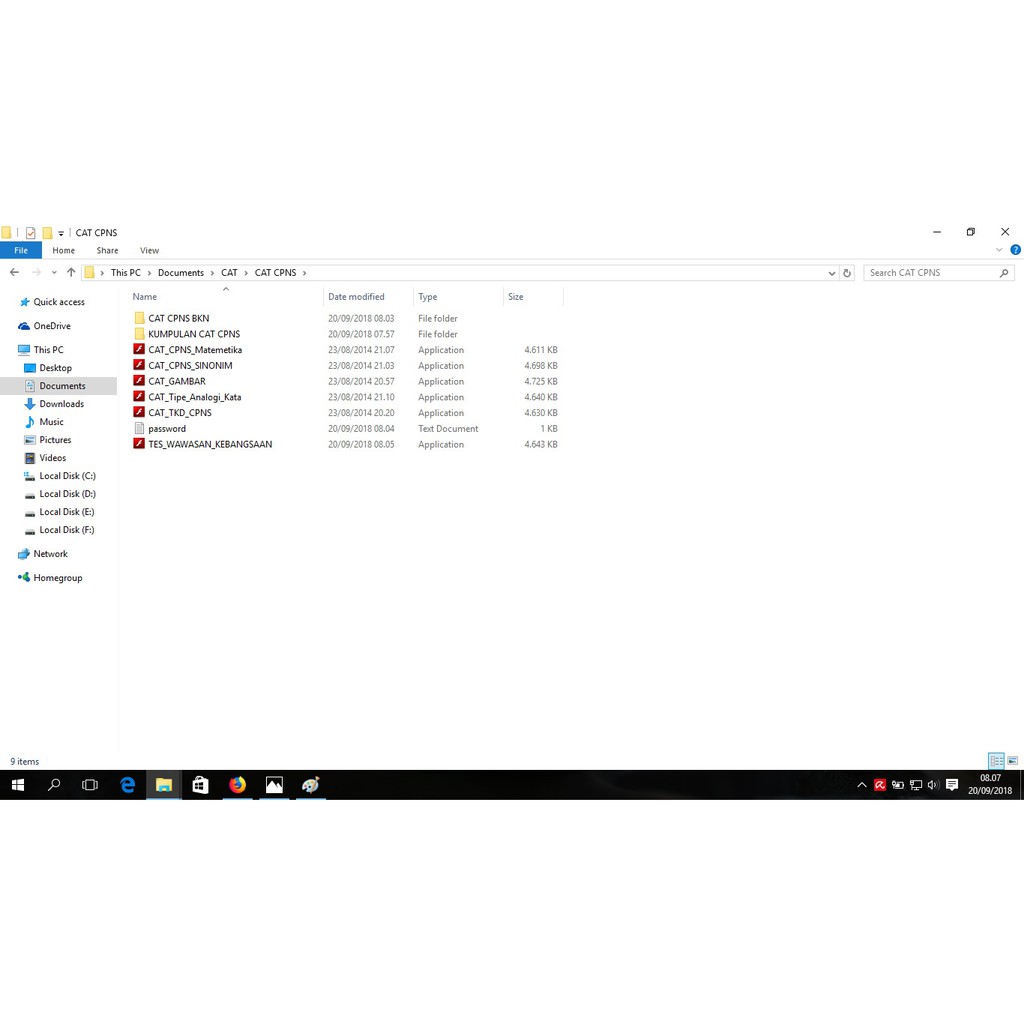Click the Refresh button beside address bar
1024x1024 pixels.
click(847, 273)
